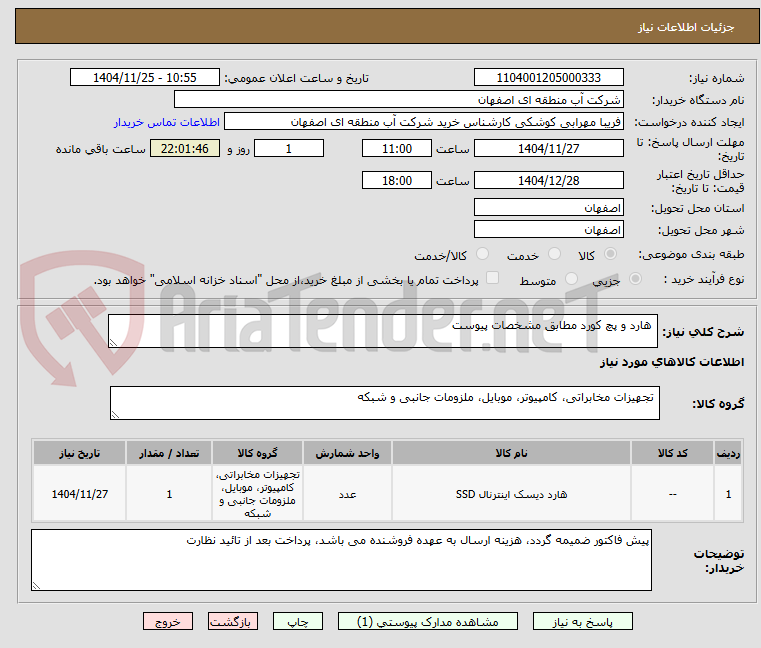This screenshot has width=761, height=648.
Task: Click the buyer notes text area
Action: (341, 560)
